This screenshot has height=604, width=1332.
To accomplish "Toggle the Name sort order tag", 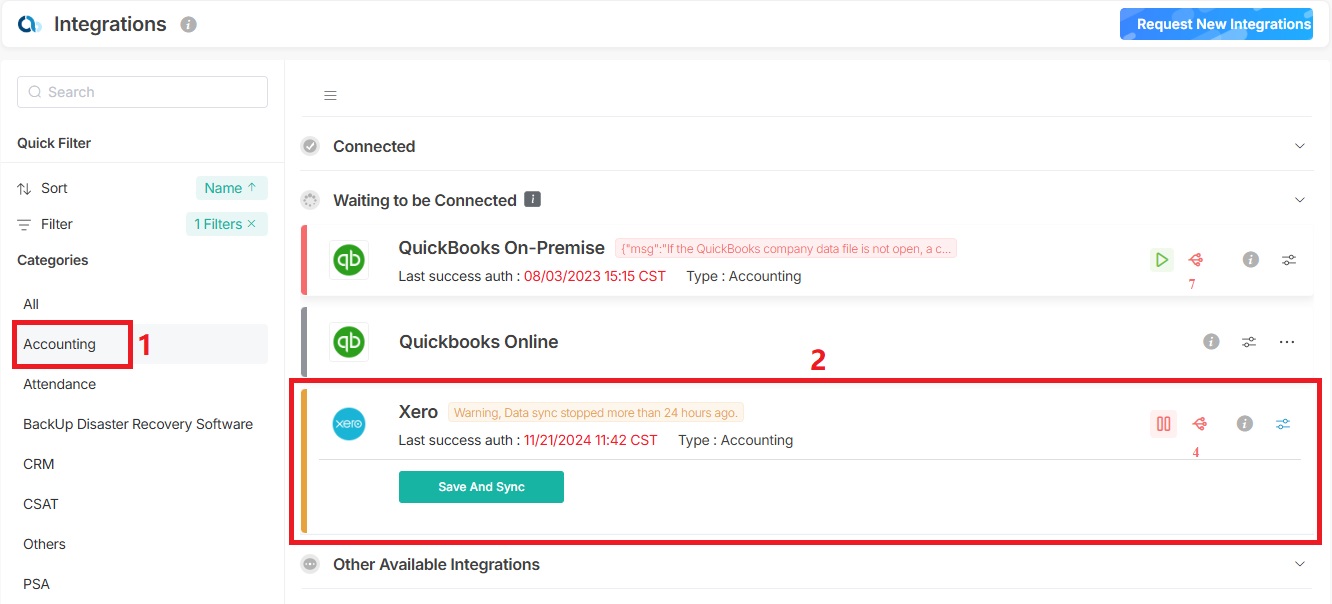I will pos(231,188).
